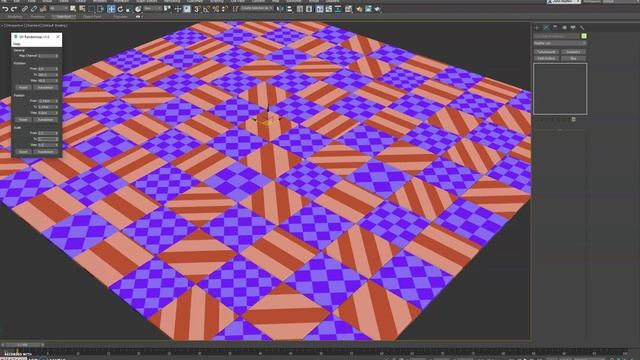This screenshot has width=640, height=360.
Task: Click the Map Channel spinner field
Action: [x=48, y=56]
